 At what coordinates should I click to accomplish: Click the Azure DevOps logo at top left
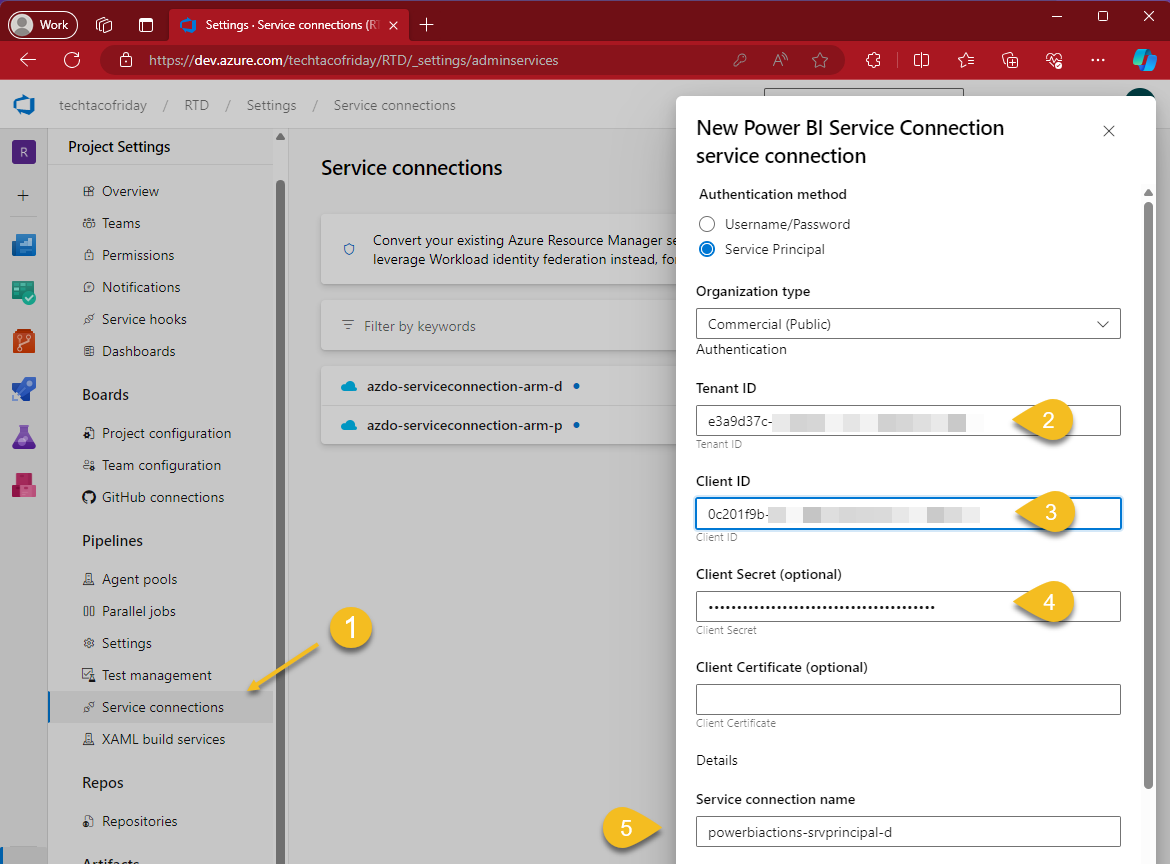click(23, 104)
